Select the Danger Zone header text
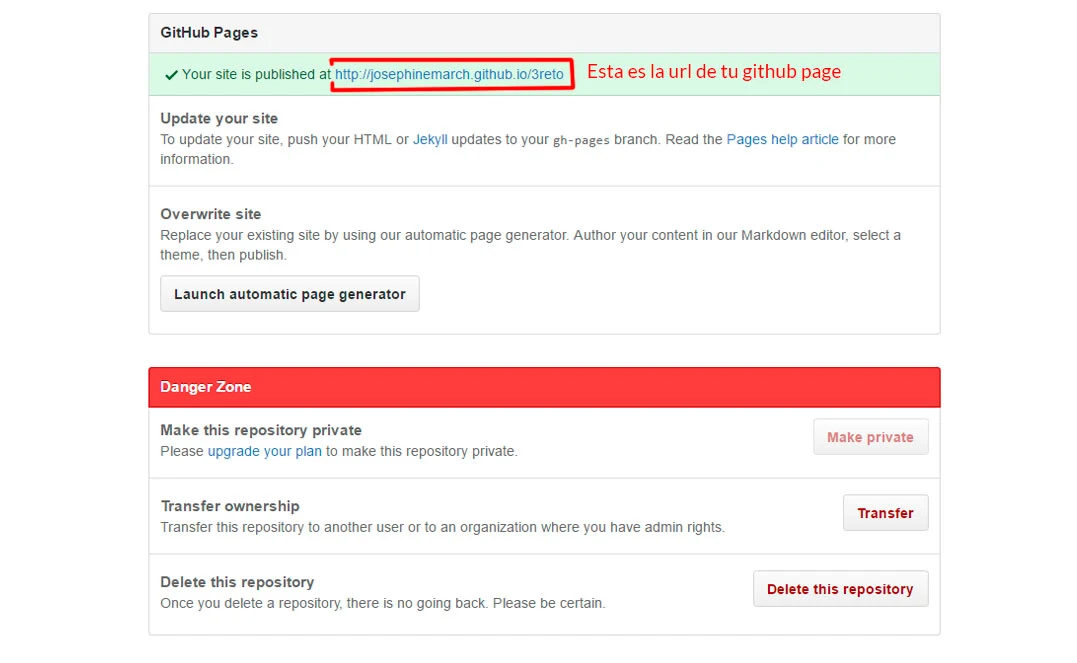The width and height of the screenshot is (1077, 663). (205, 387)
